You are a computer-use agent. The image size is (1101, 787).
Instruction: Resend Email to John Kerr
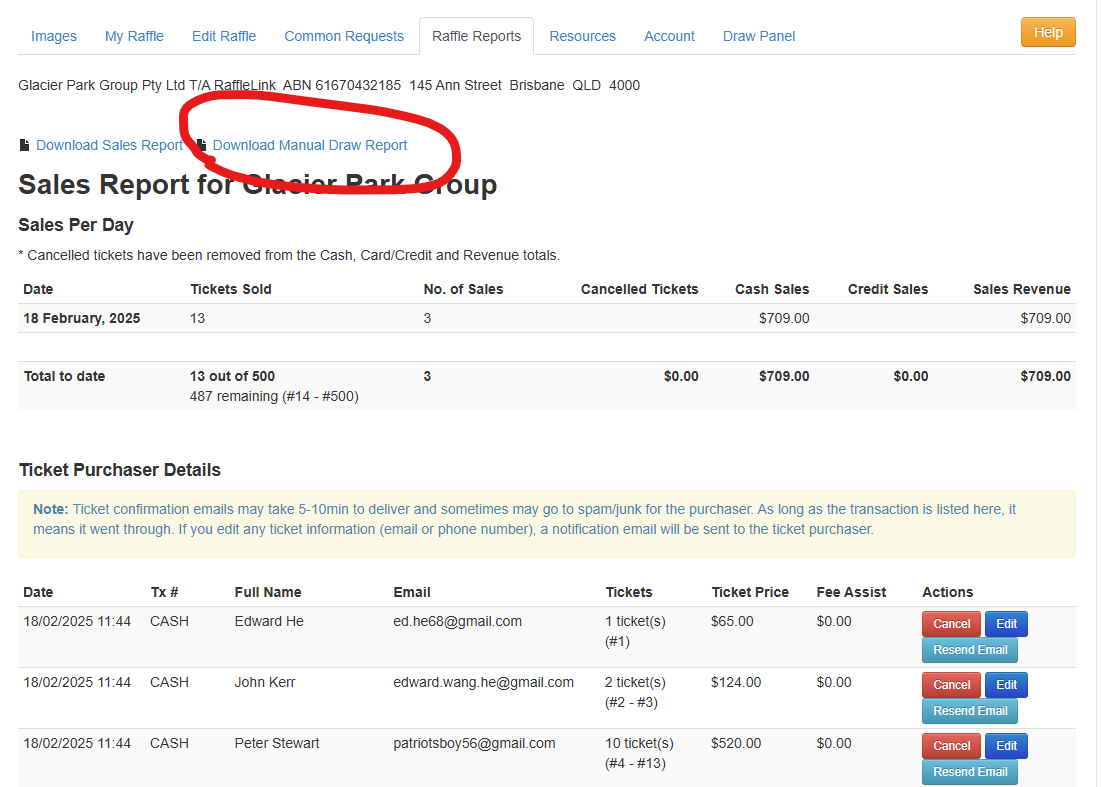pos(969,711)
